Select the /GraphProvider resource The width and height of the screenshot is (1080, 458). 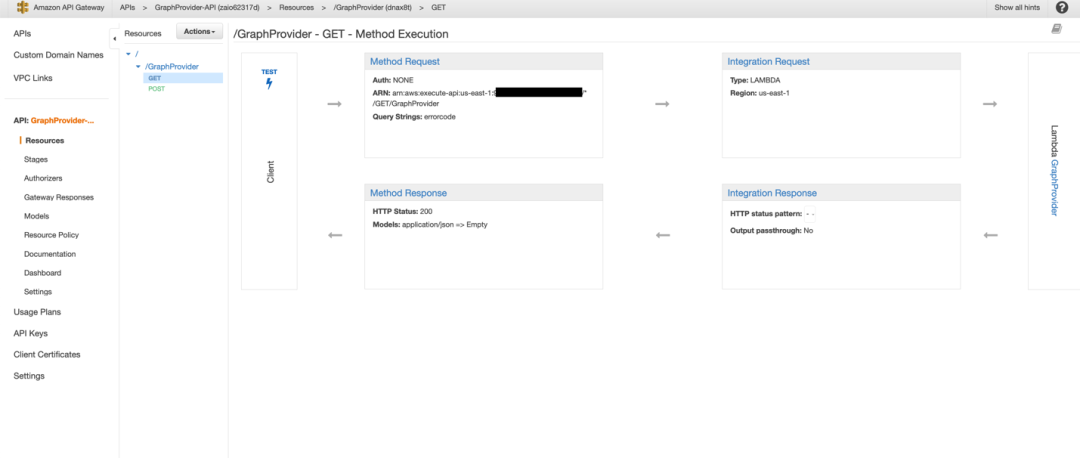tap(172, 67)
